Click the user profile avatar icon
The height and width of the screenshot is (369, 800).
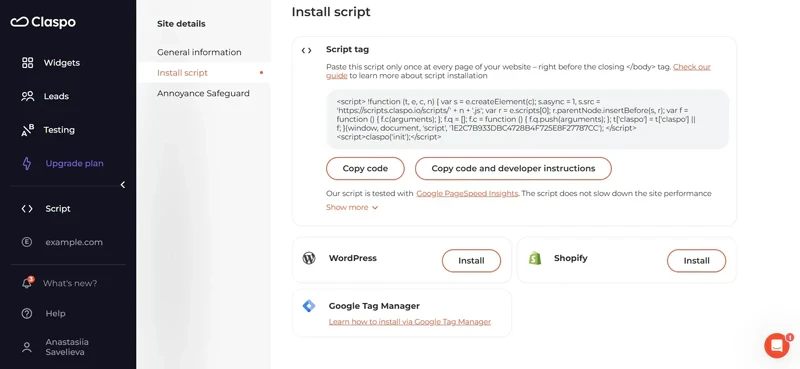pyautogui.click(x=27, y=348)
